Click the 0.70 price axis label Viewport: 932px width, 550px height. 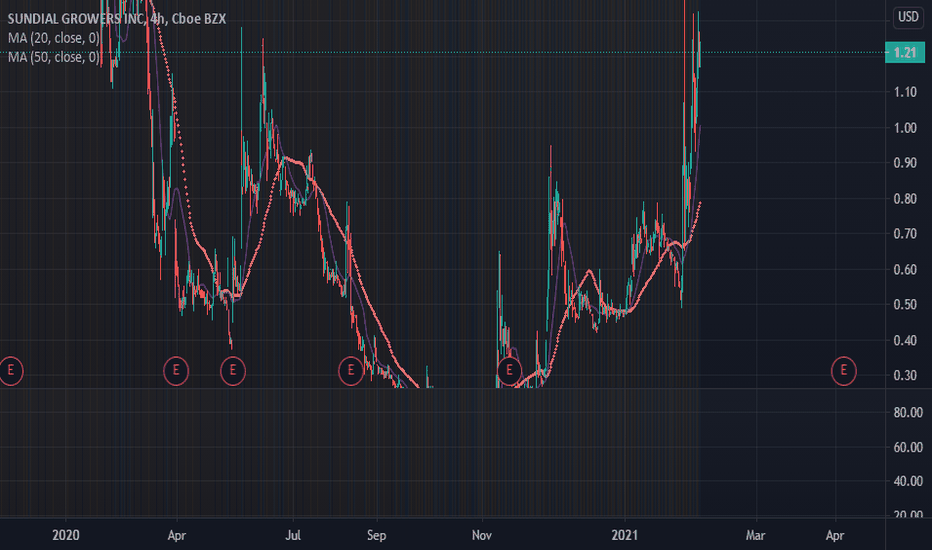[x=905, y=234]
